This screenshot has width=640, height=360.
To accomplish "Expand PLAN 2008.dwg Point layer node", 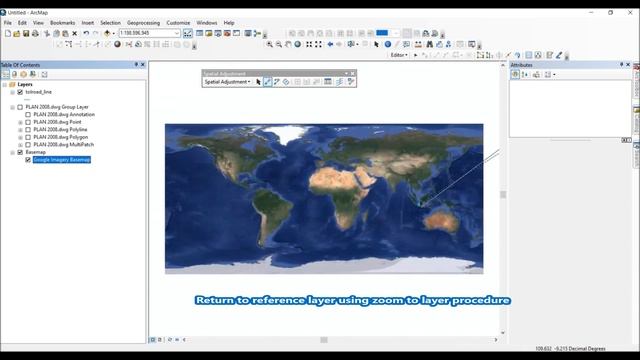I will tap(20, 122).
